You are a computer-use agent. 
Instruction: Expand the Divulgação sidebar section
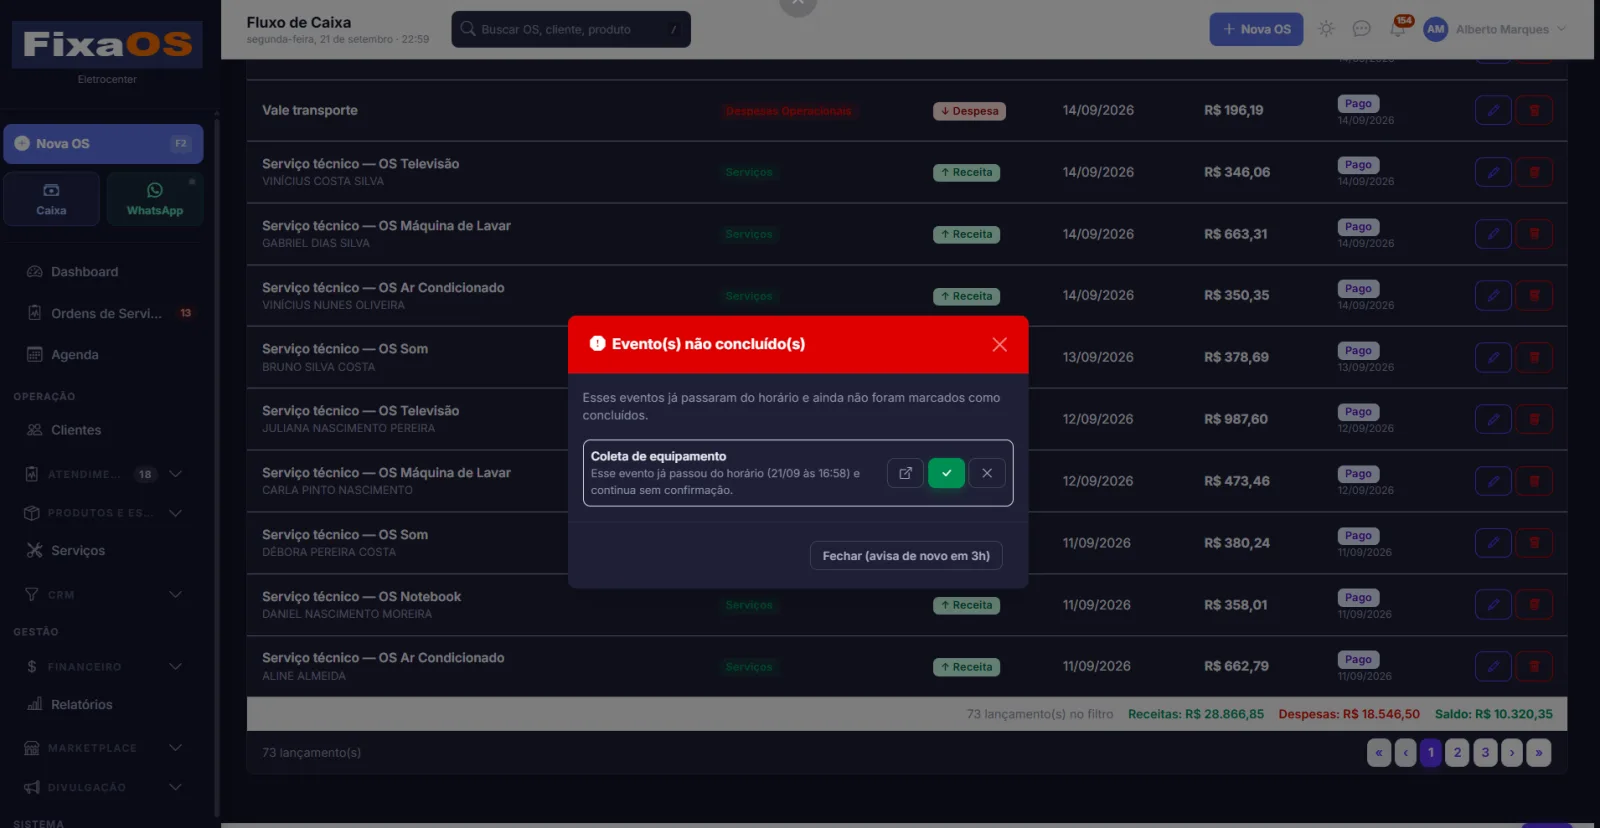[x=104, y=787]
